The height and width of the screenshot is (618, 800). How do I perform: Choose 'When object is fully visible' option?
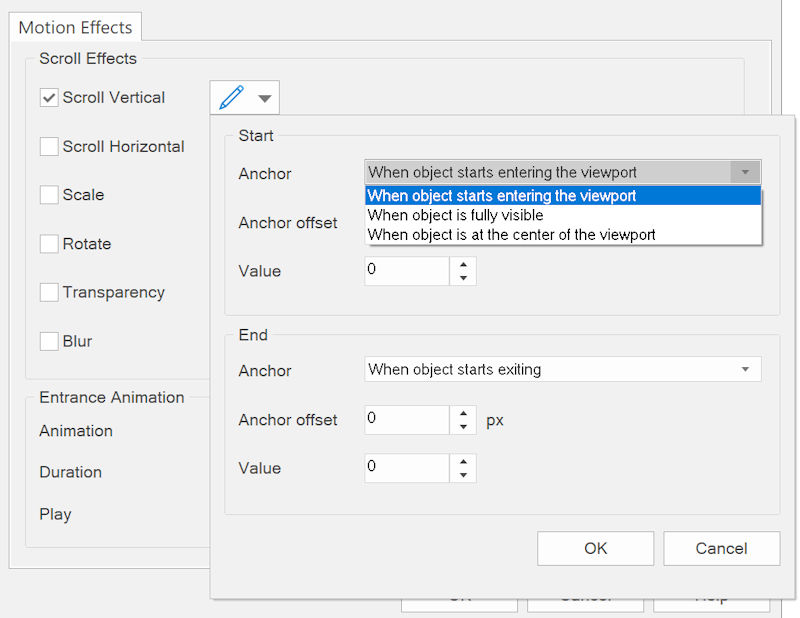[456, 215]
